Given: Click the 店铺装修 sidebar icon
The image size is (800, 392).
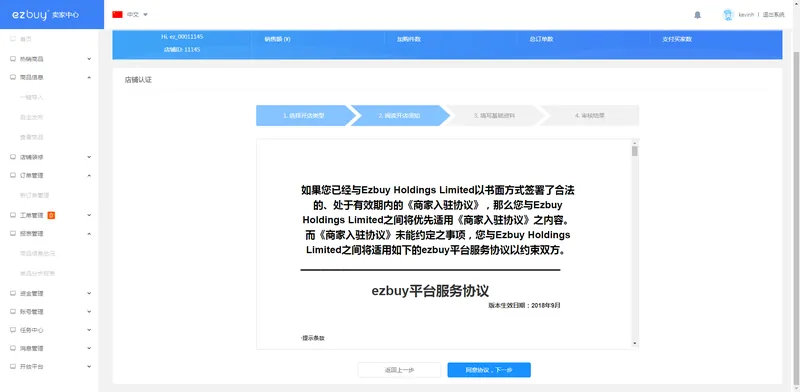Looking at the screenshot, I should click(13, 157).
